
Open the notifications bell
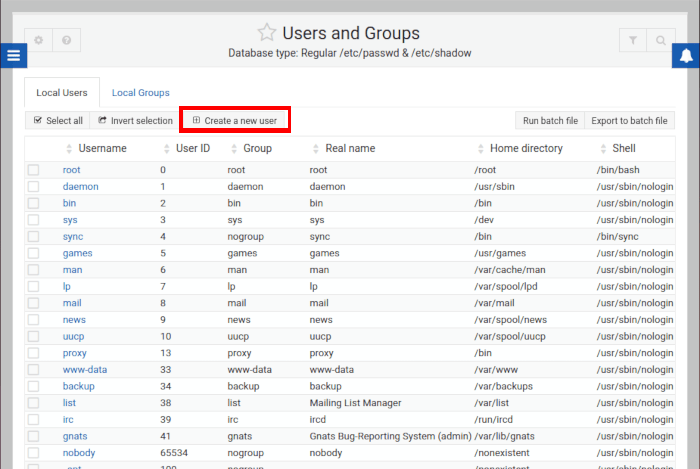(x=686, y=56)
